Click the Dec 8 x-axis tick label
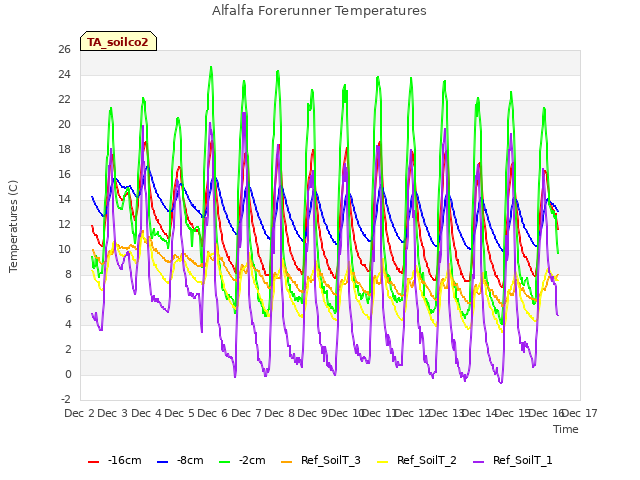Image resolution: width=640 pixels, height=480 pixels. [x=280, y=413]
